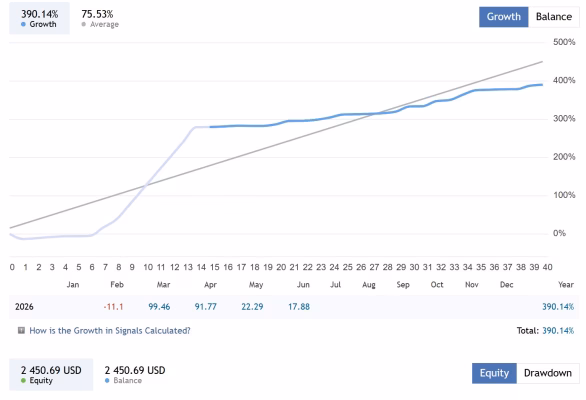This screenshot has width=586, height=400.
Task: Open the 390.14% Growth stat tab
Action: pyautogui.click(x=39, y=18)
